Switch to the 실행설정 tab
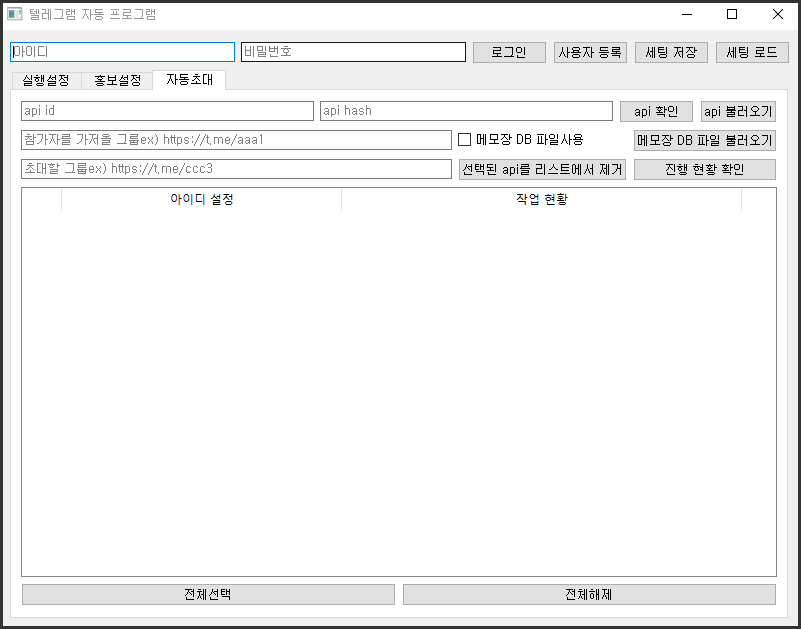The height and width of the screenshot is (629, 801). pyautogui.click(x=45, y=80)
